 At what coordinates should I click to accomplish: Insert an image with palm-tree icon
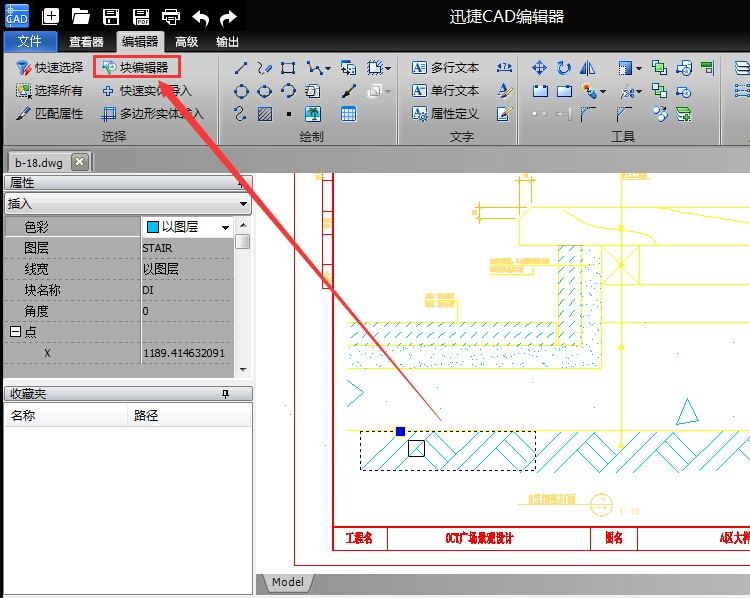click(313, 114)
